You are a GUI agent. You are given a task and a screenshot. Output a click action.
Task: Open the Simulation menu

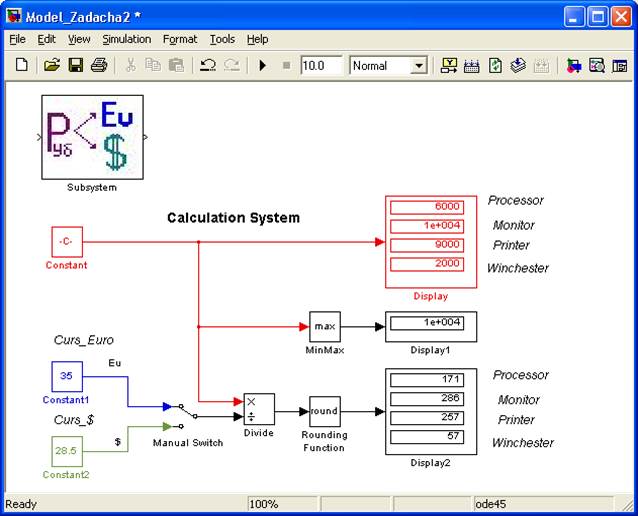(x=127, y=39)
